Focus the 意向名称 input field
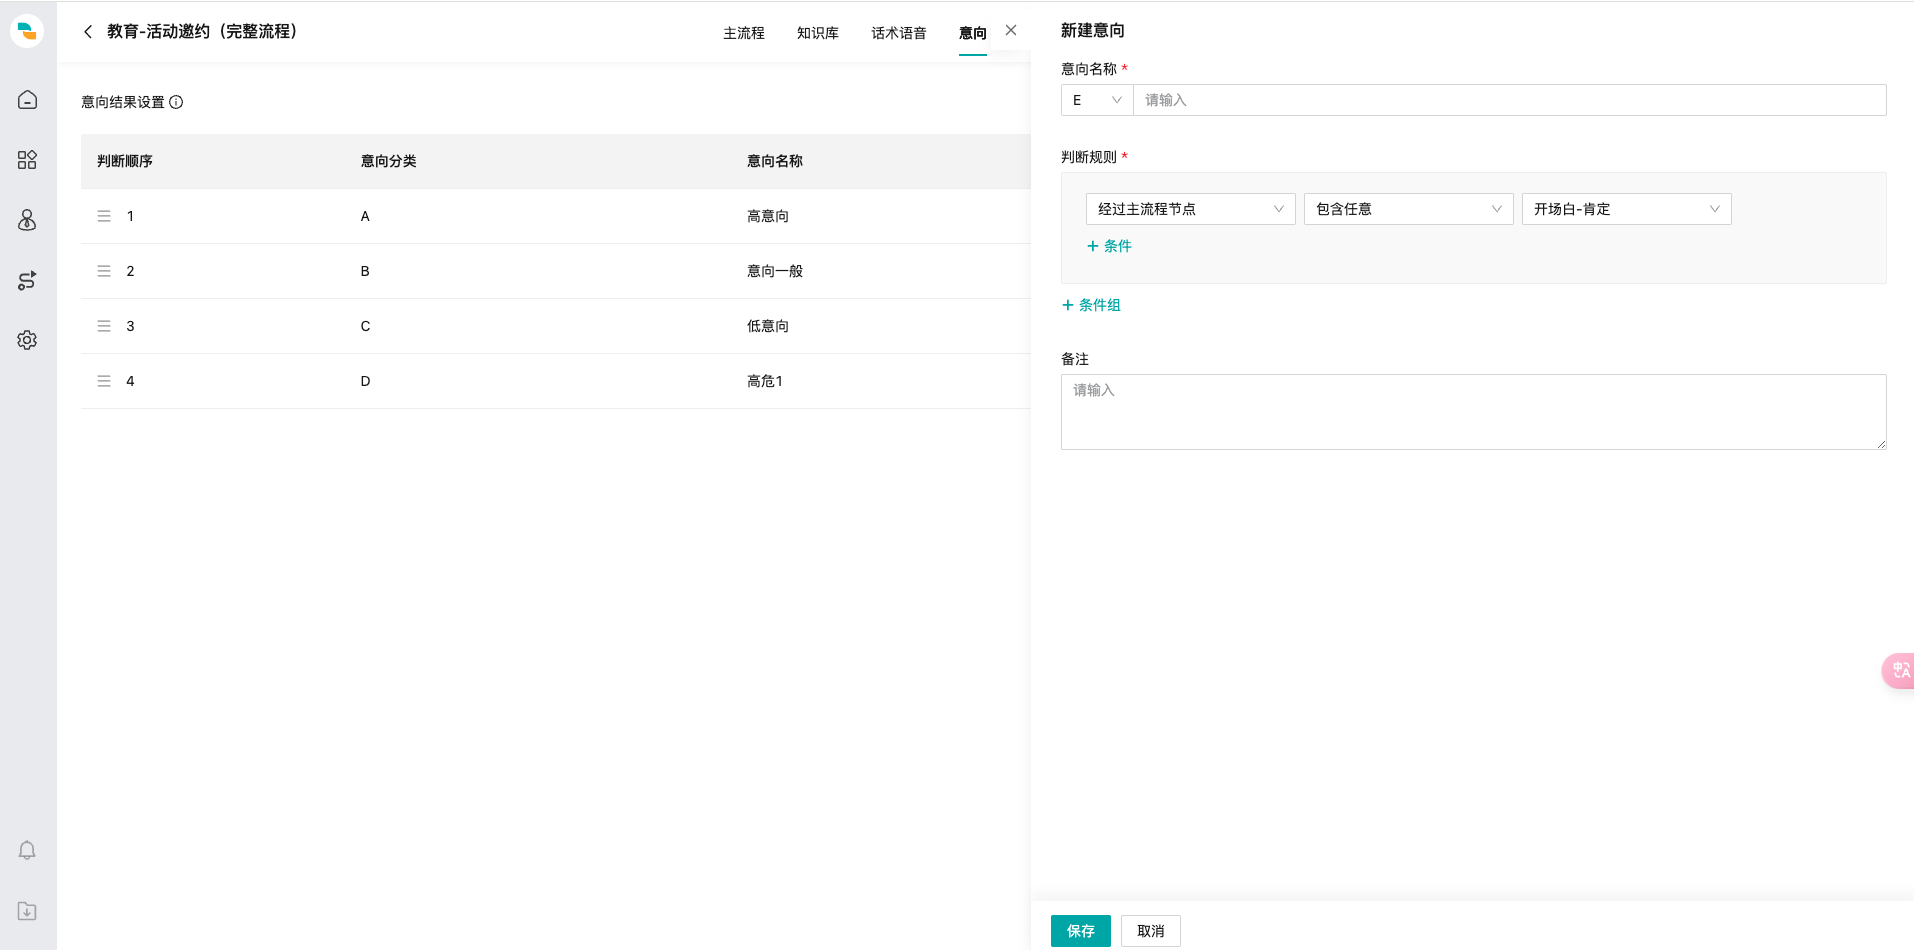This screenshot has width=1914, height=950. tap(1509, 100)
